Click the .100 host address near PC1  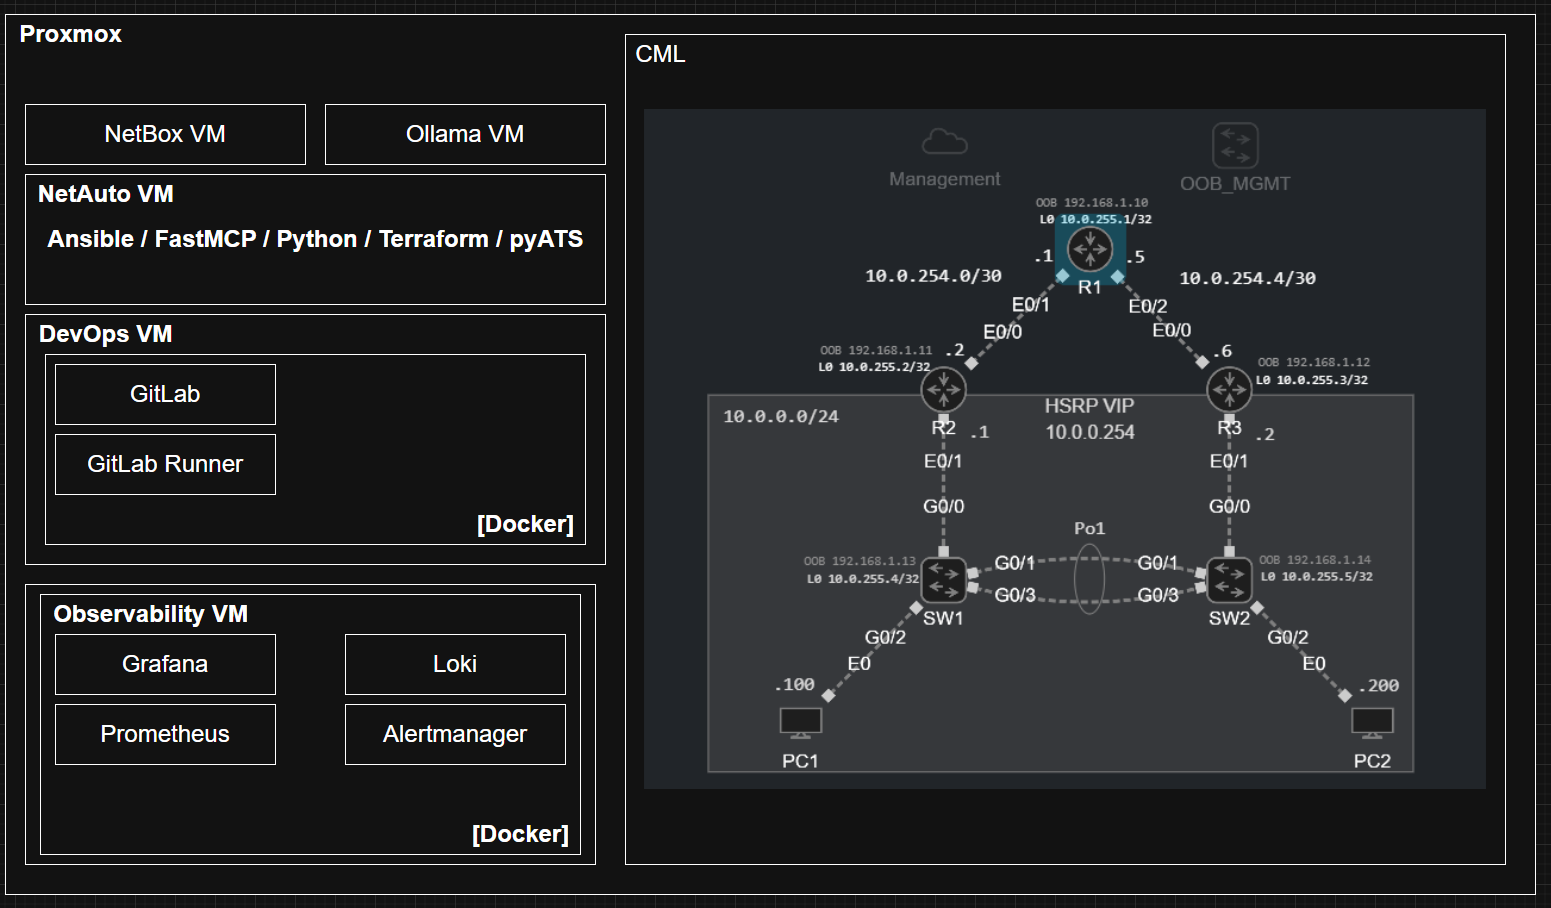pyautogui.click(x=794, y=685)
